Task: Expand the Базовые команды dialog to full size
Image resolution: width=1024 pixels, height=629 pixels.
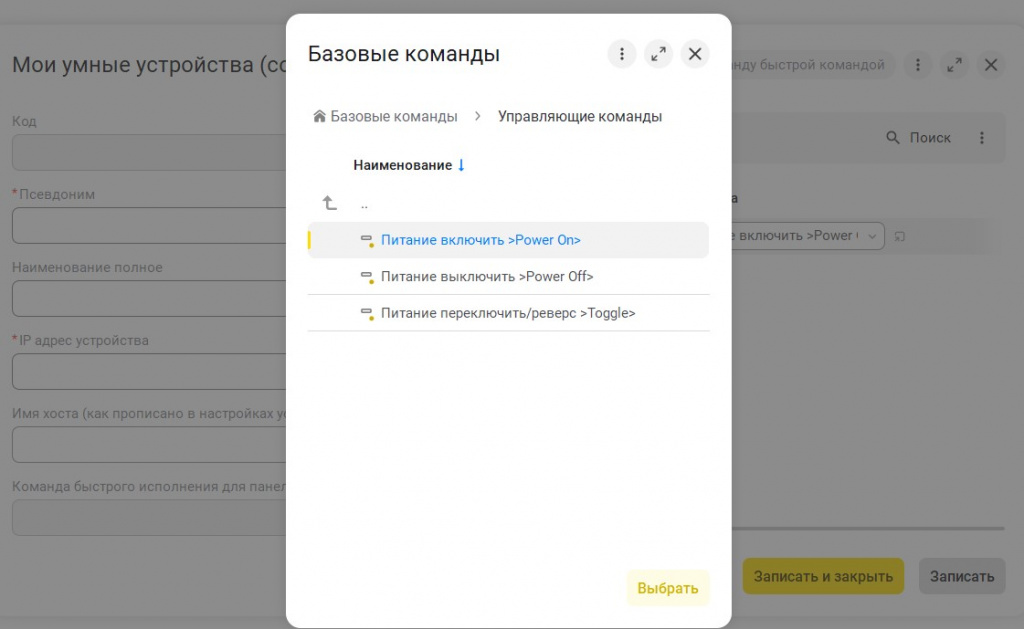Action: (x=658, y=54)
